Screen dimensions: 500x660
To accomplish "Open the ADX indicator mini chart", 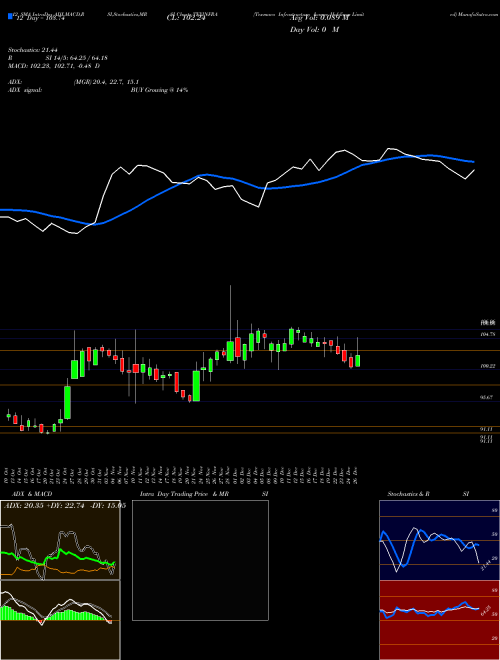I will (x=60, y=540).
